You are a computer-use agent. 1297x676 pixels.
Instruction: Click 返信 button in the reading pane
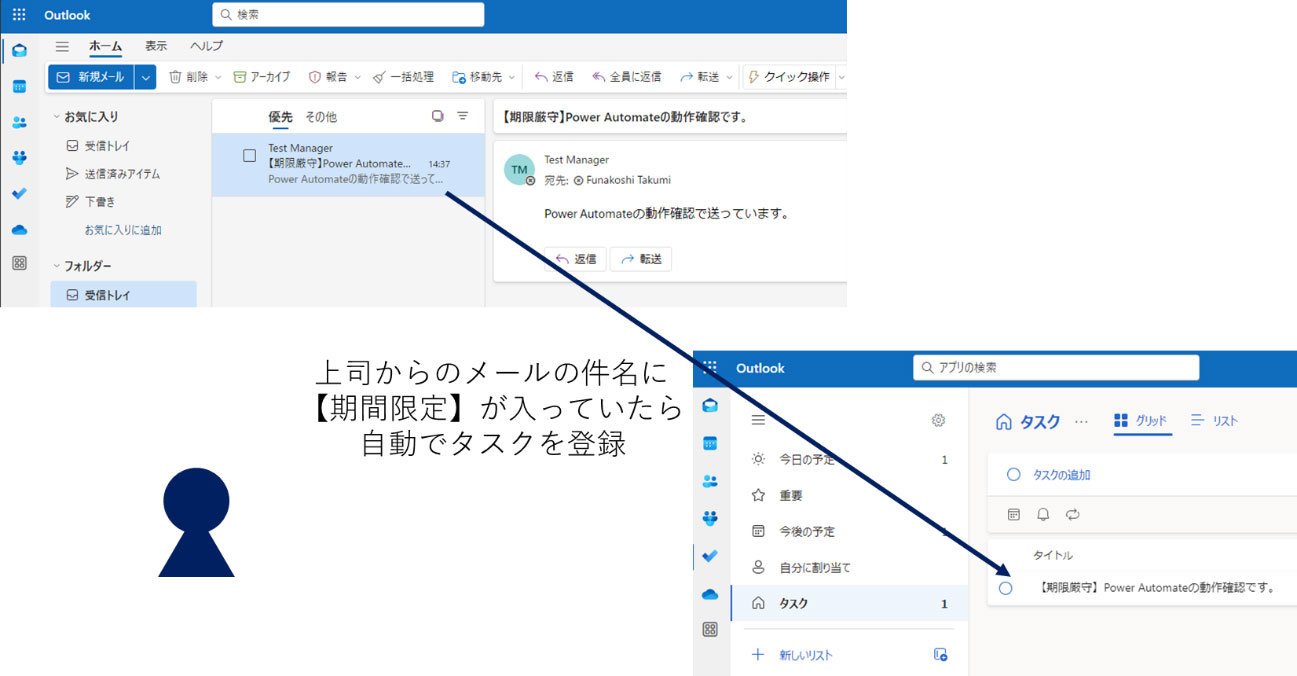pyautogui.click(x=576, y=259)
